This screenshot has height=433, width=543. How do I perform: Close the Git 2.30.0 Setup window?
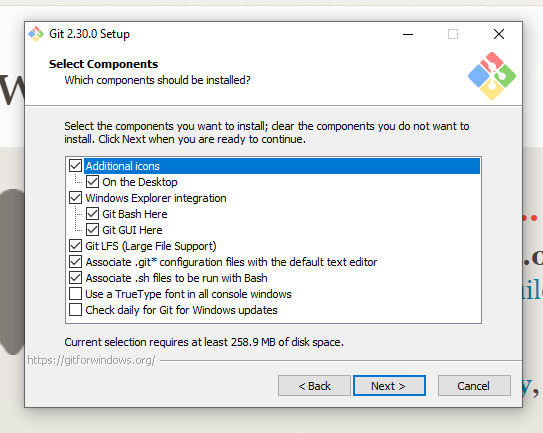[499, 34]
